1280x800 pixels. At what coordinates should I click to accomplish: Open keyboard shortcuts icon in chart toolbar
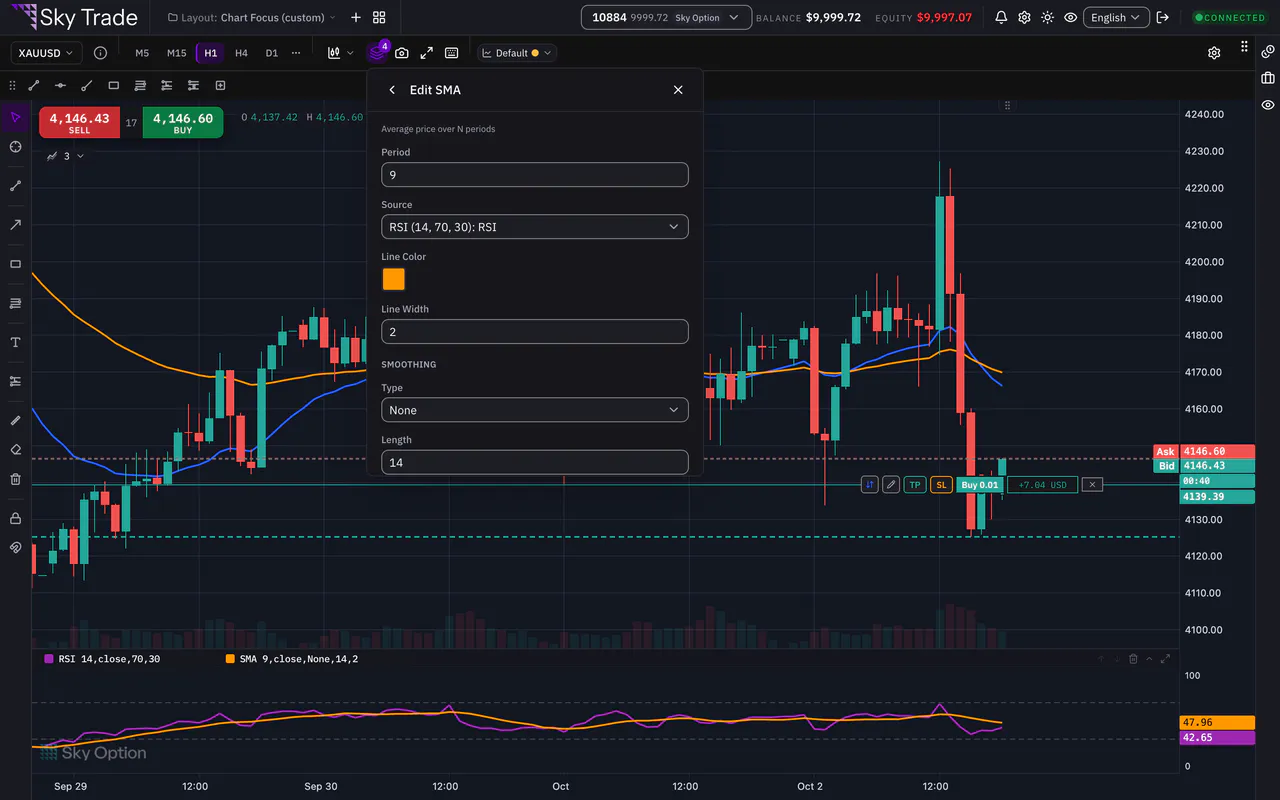tap(452, 53)
